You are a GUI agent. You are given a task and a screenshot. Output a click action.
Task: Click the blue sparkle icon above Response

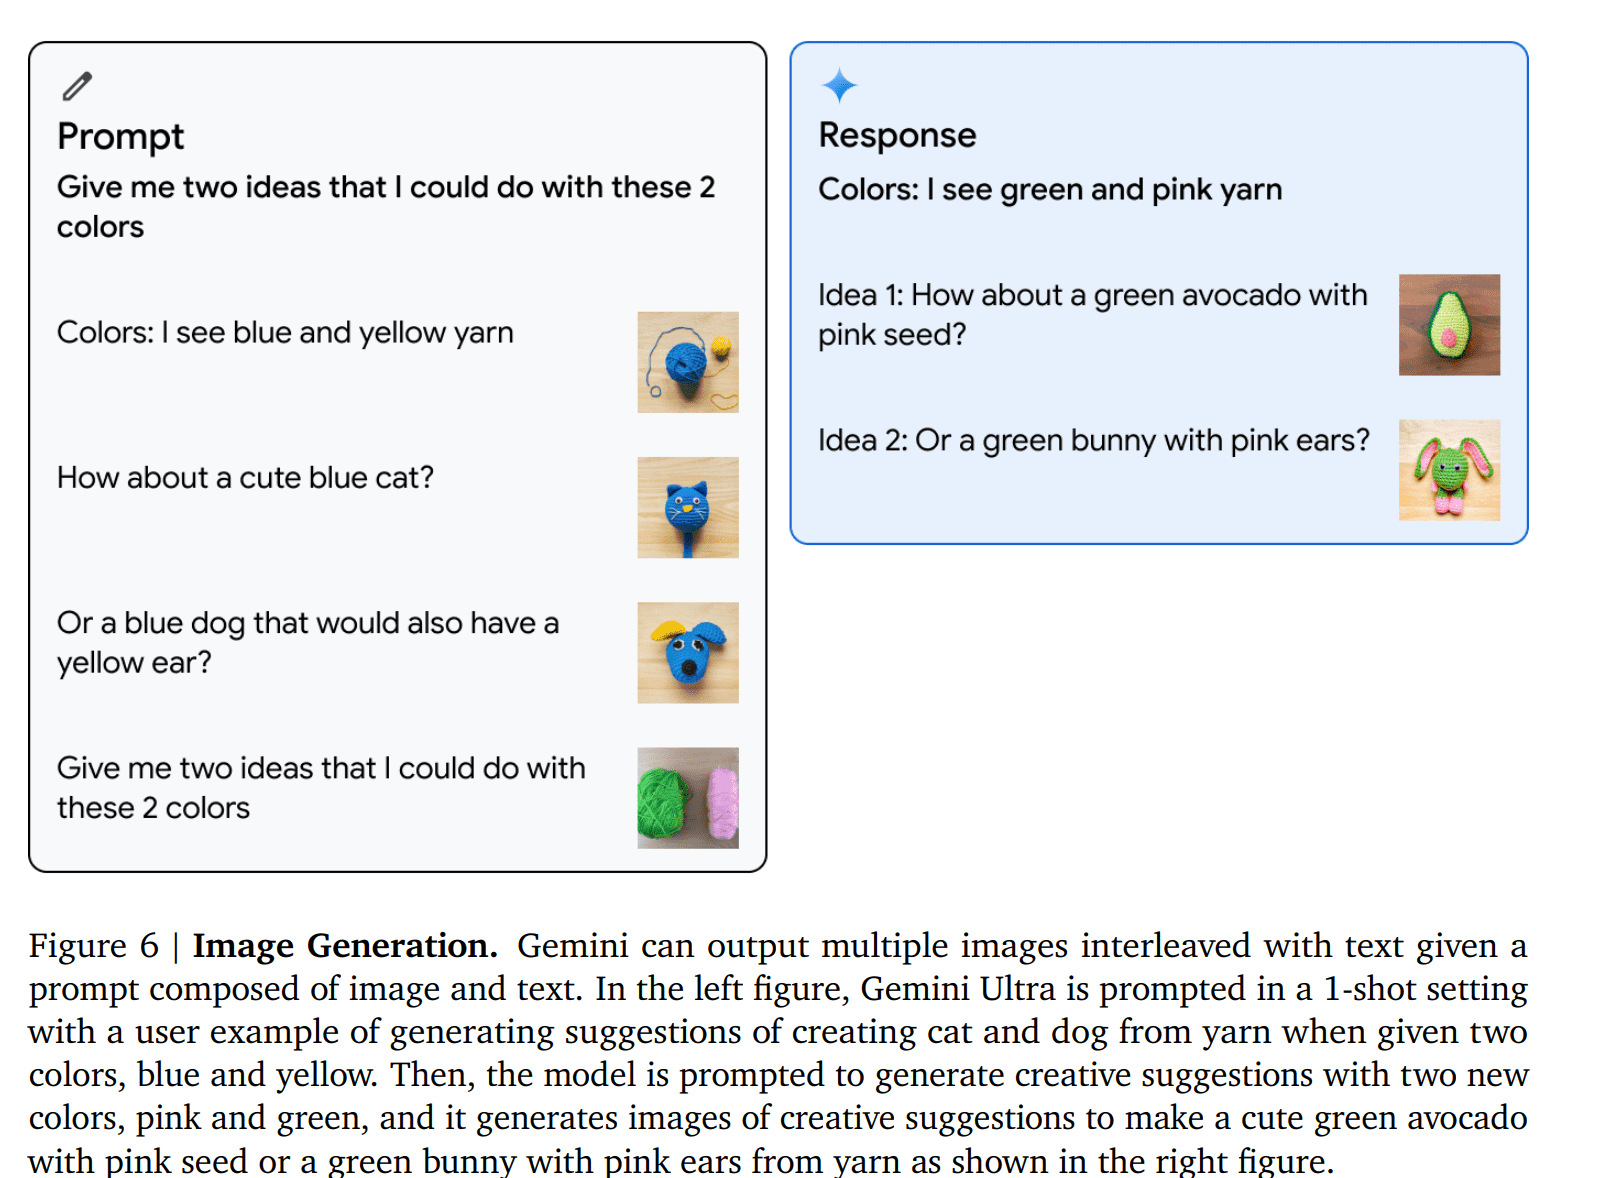839,86
